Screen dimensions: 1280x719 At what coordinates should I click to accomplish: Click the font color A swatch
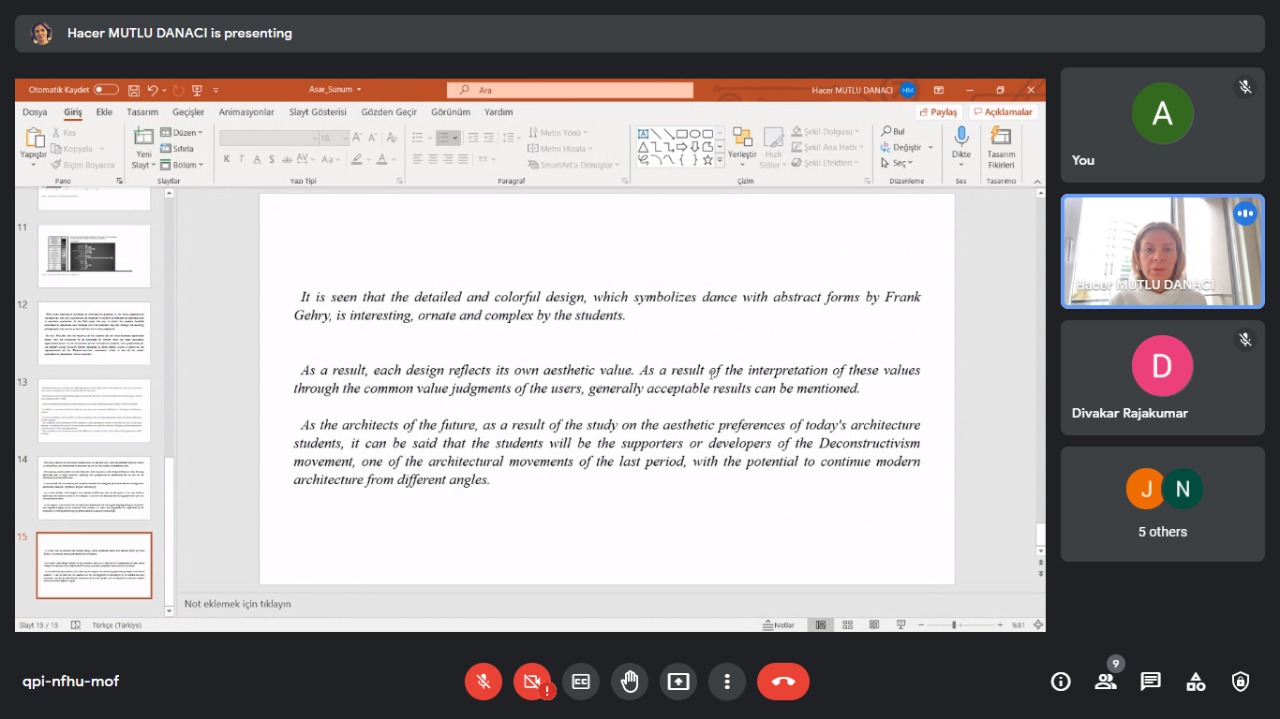coord(381,159)
